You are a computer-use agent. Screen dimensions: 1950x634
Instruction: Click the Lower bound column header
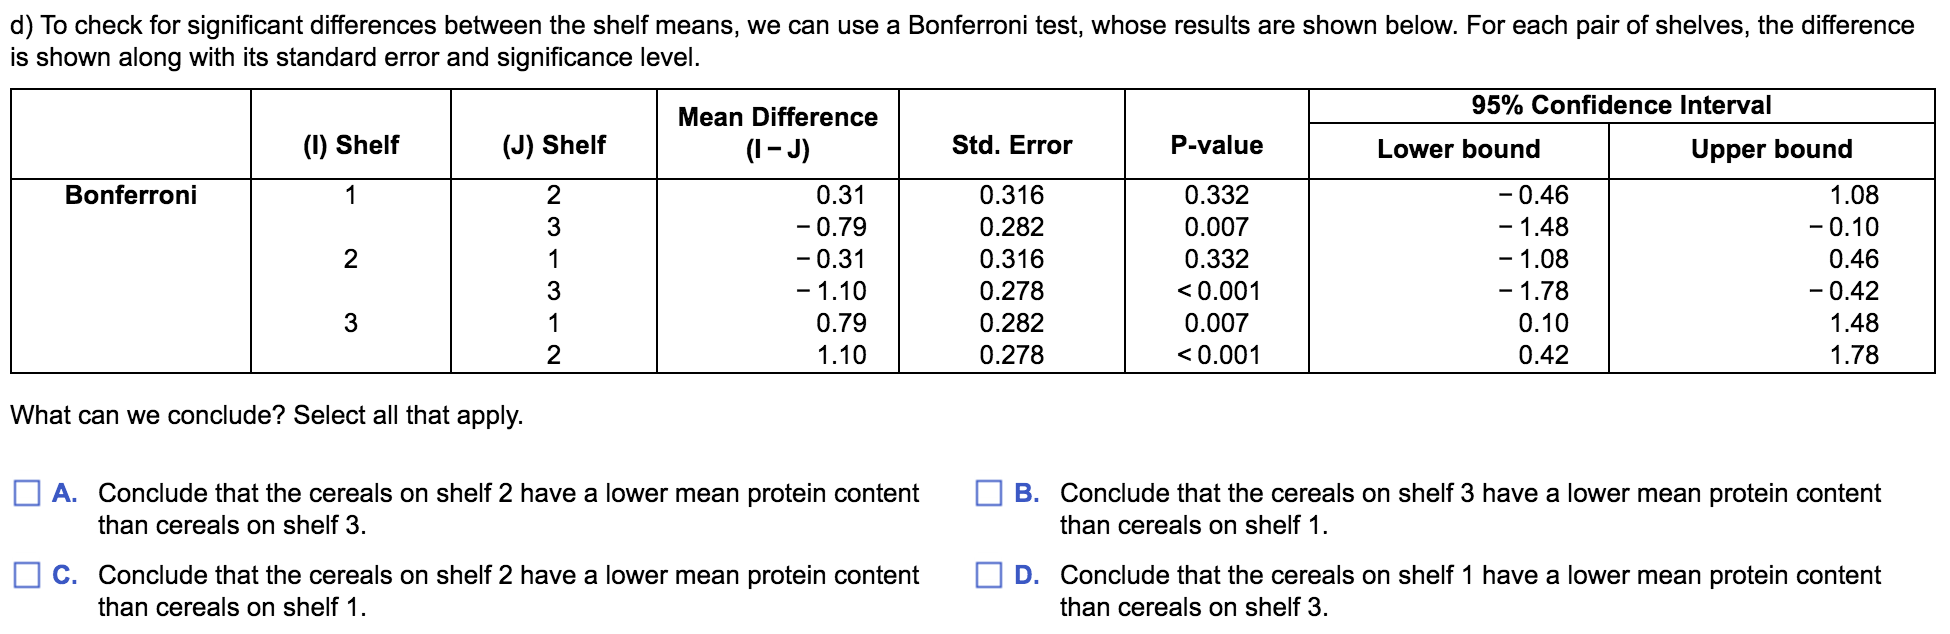point(1459,149)
